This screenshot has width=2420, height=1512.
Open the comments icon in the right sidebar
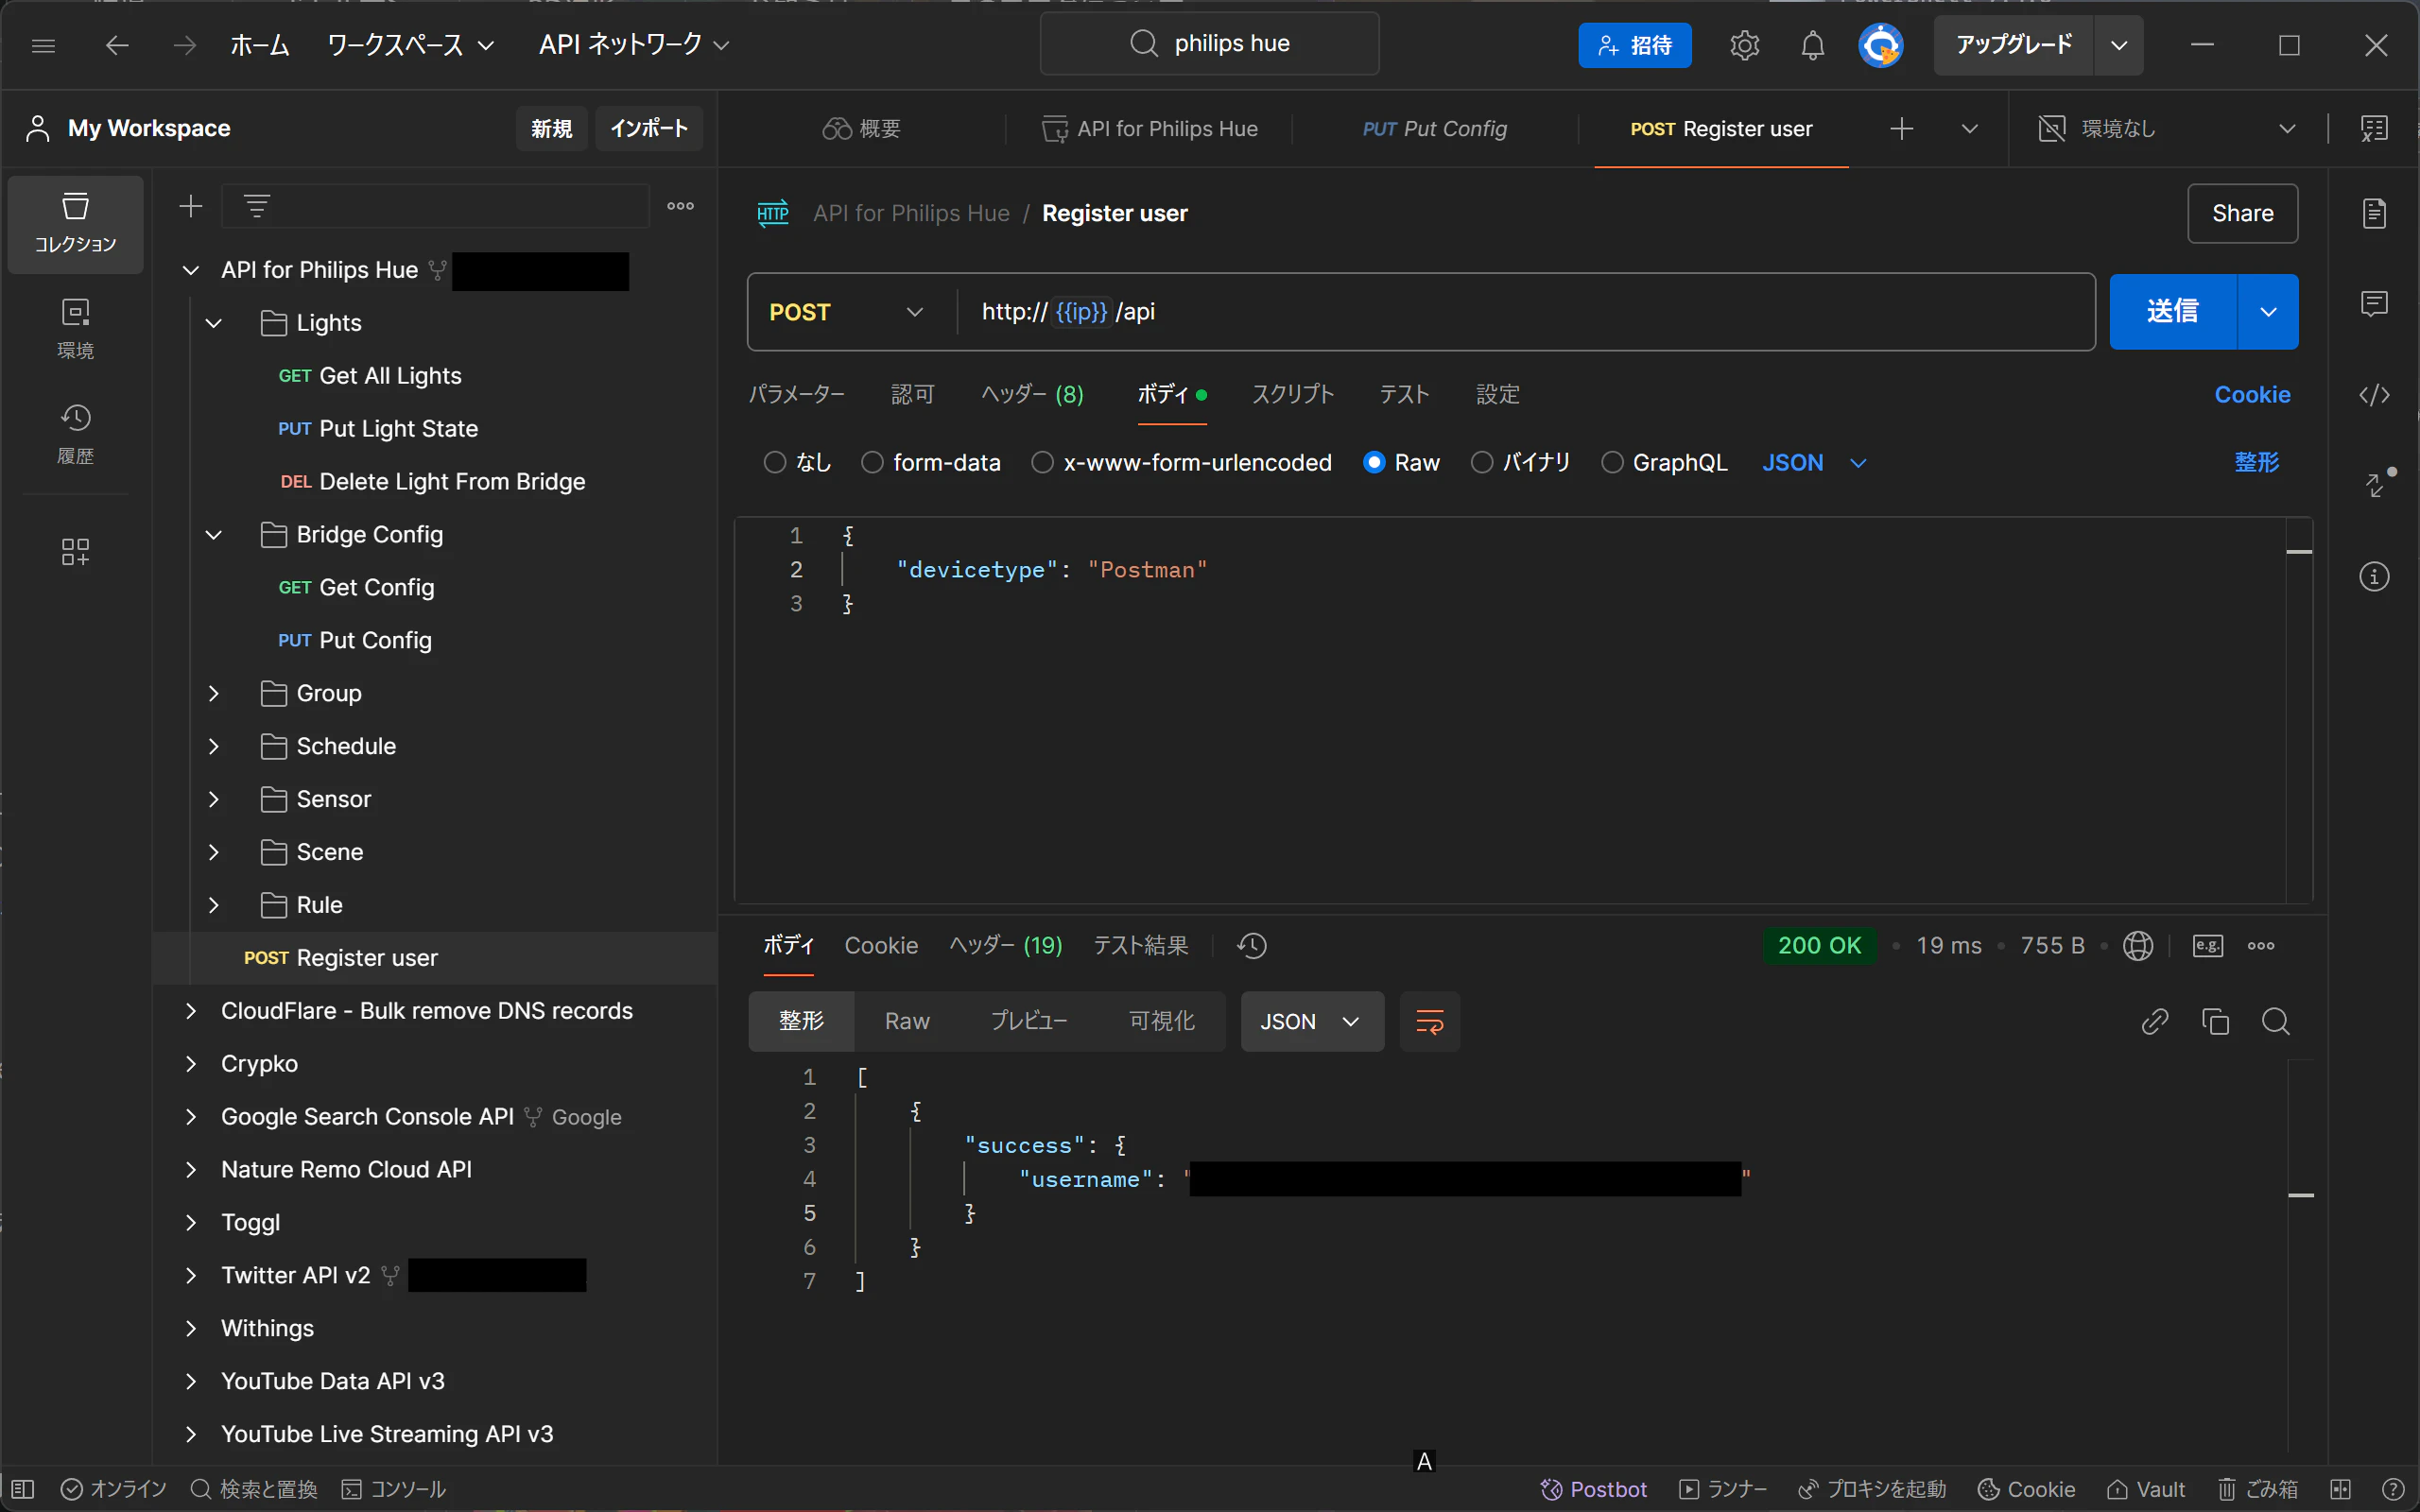[2374, 304]
